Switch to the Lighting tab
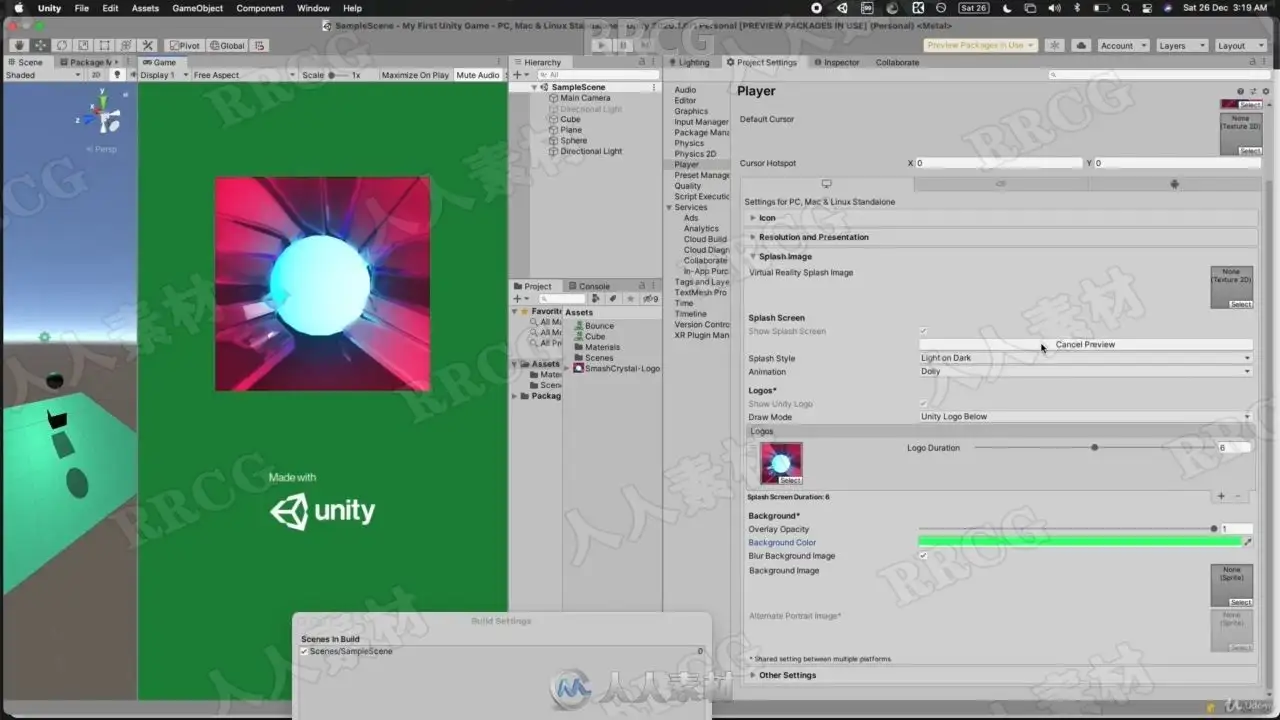 click(689, 62)
